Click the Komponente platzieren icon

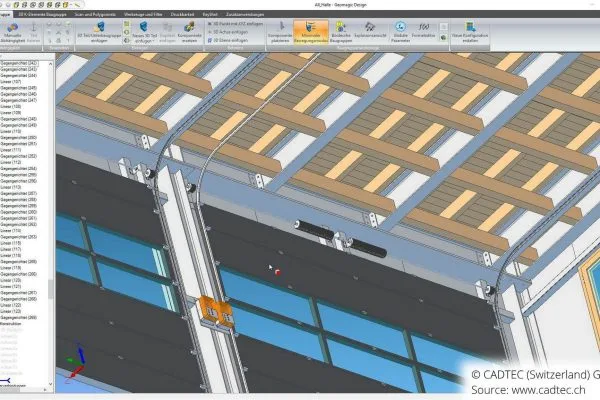click(x=281, y=26)
